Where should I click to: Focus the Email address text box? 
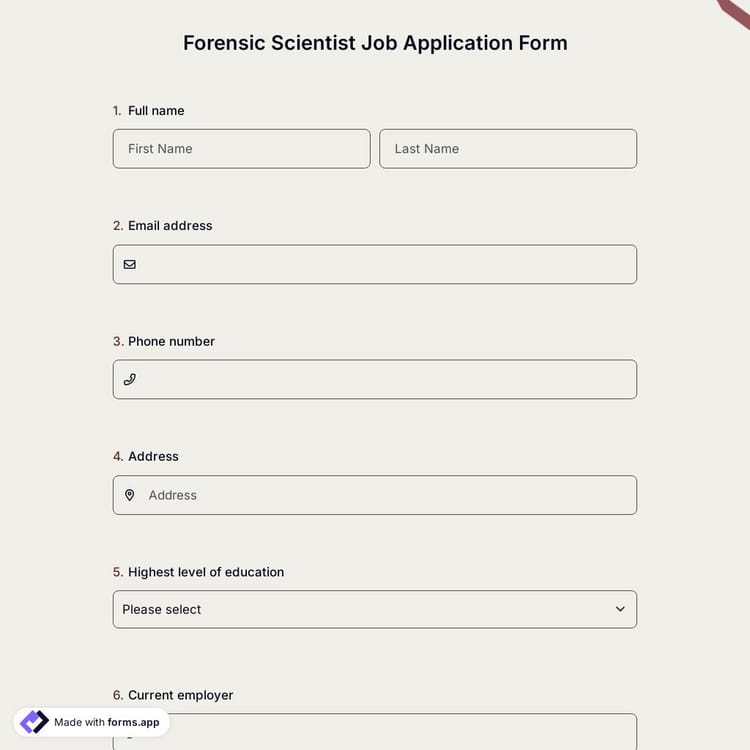coord(385,265)
